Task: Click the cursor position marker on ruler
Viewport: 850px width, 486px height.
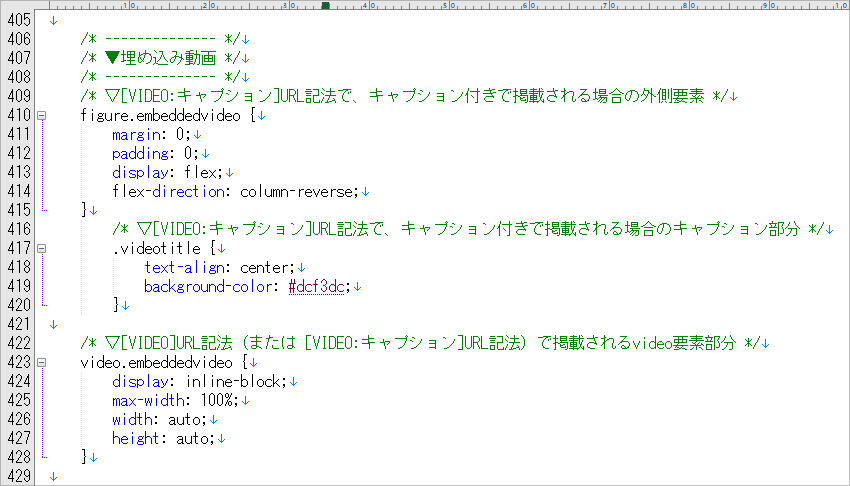Action: tap(325, 5)
